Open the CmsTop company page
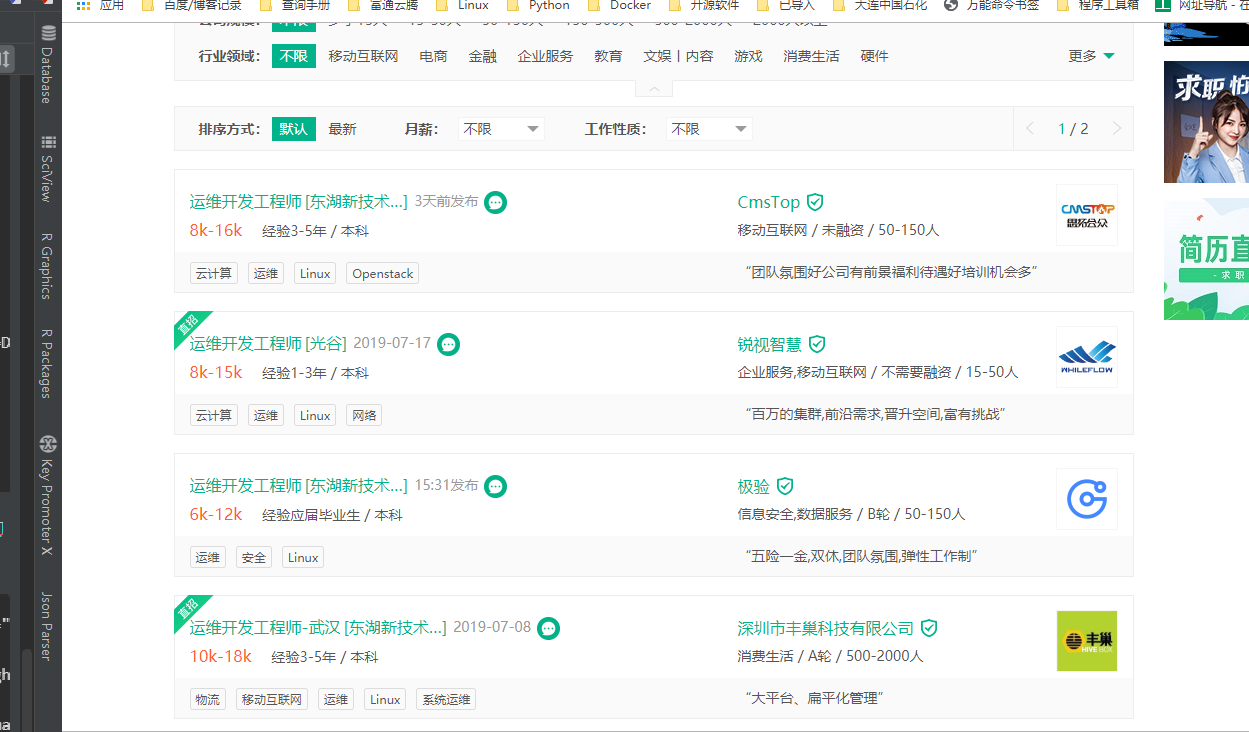Screen dimensions: 1249x732 tap(769, 202)
